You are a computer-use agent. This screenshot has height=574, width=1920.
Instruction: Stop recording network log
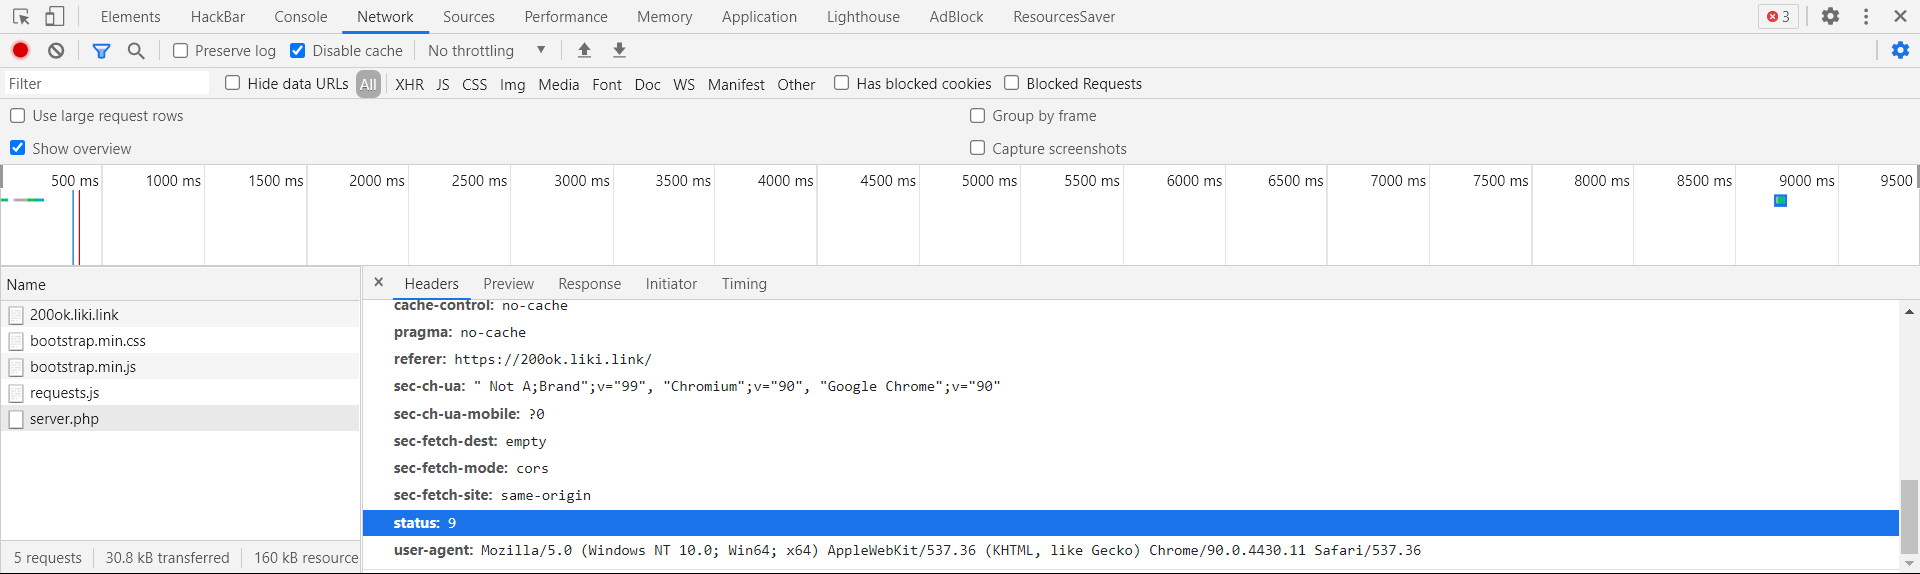21,50
